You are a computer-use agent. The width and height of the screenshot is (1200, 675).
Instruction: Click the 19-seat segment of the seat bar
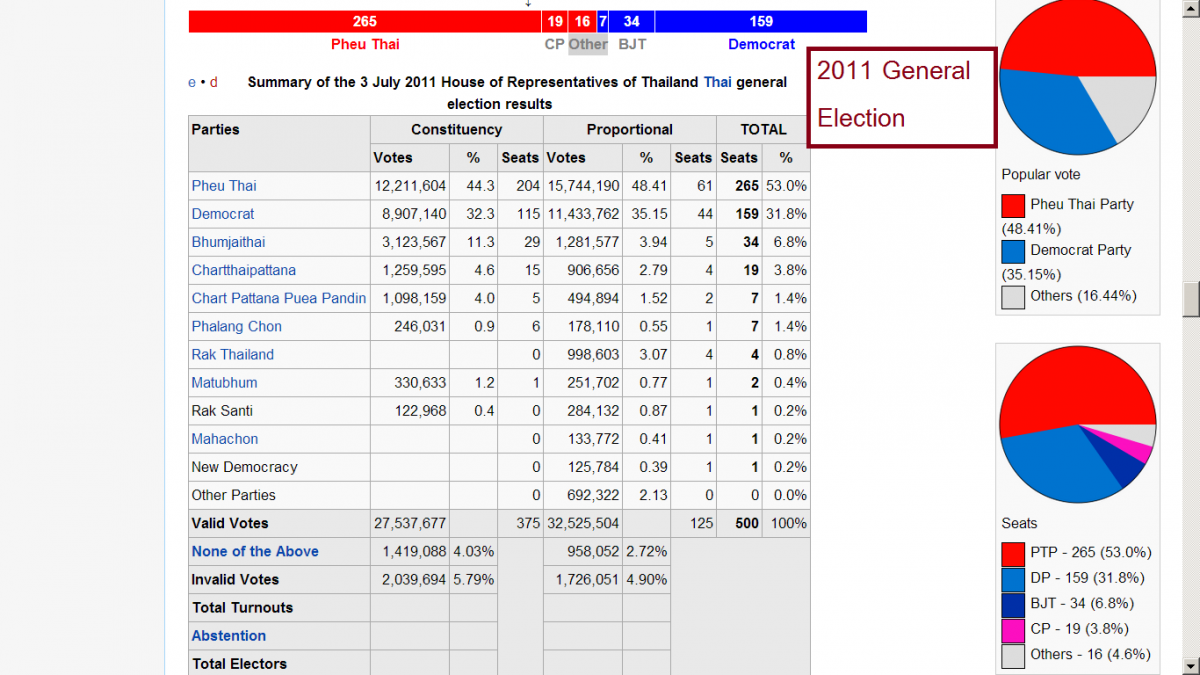pos(555,21)
